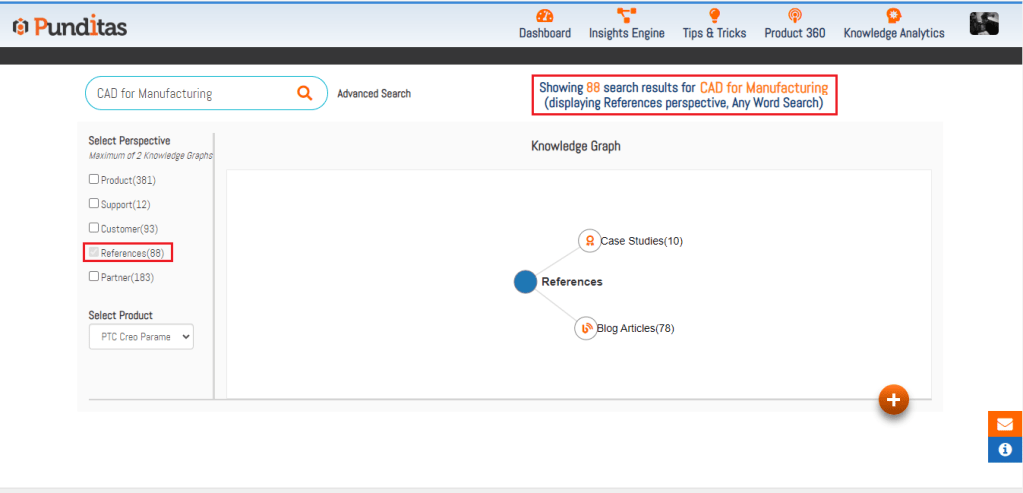Open the Product 360 icon
Screen dimensions: 1023x493
coord(794,16)
